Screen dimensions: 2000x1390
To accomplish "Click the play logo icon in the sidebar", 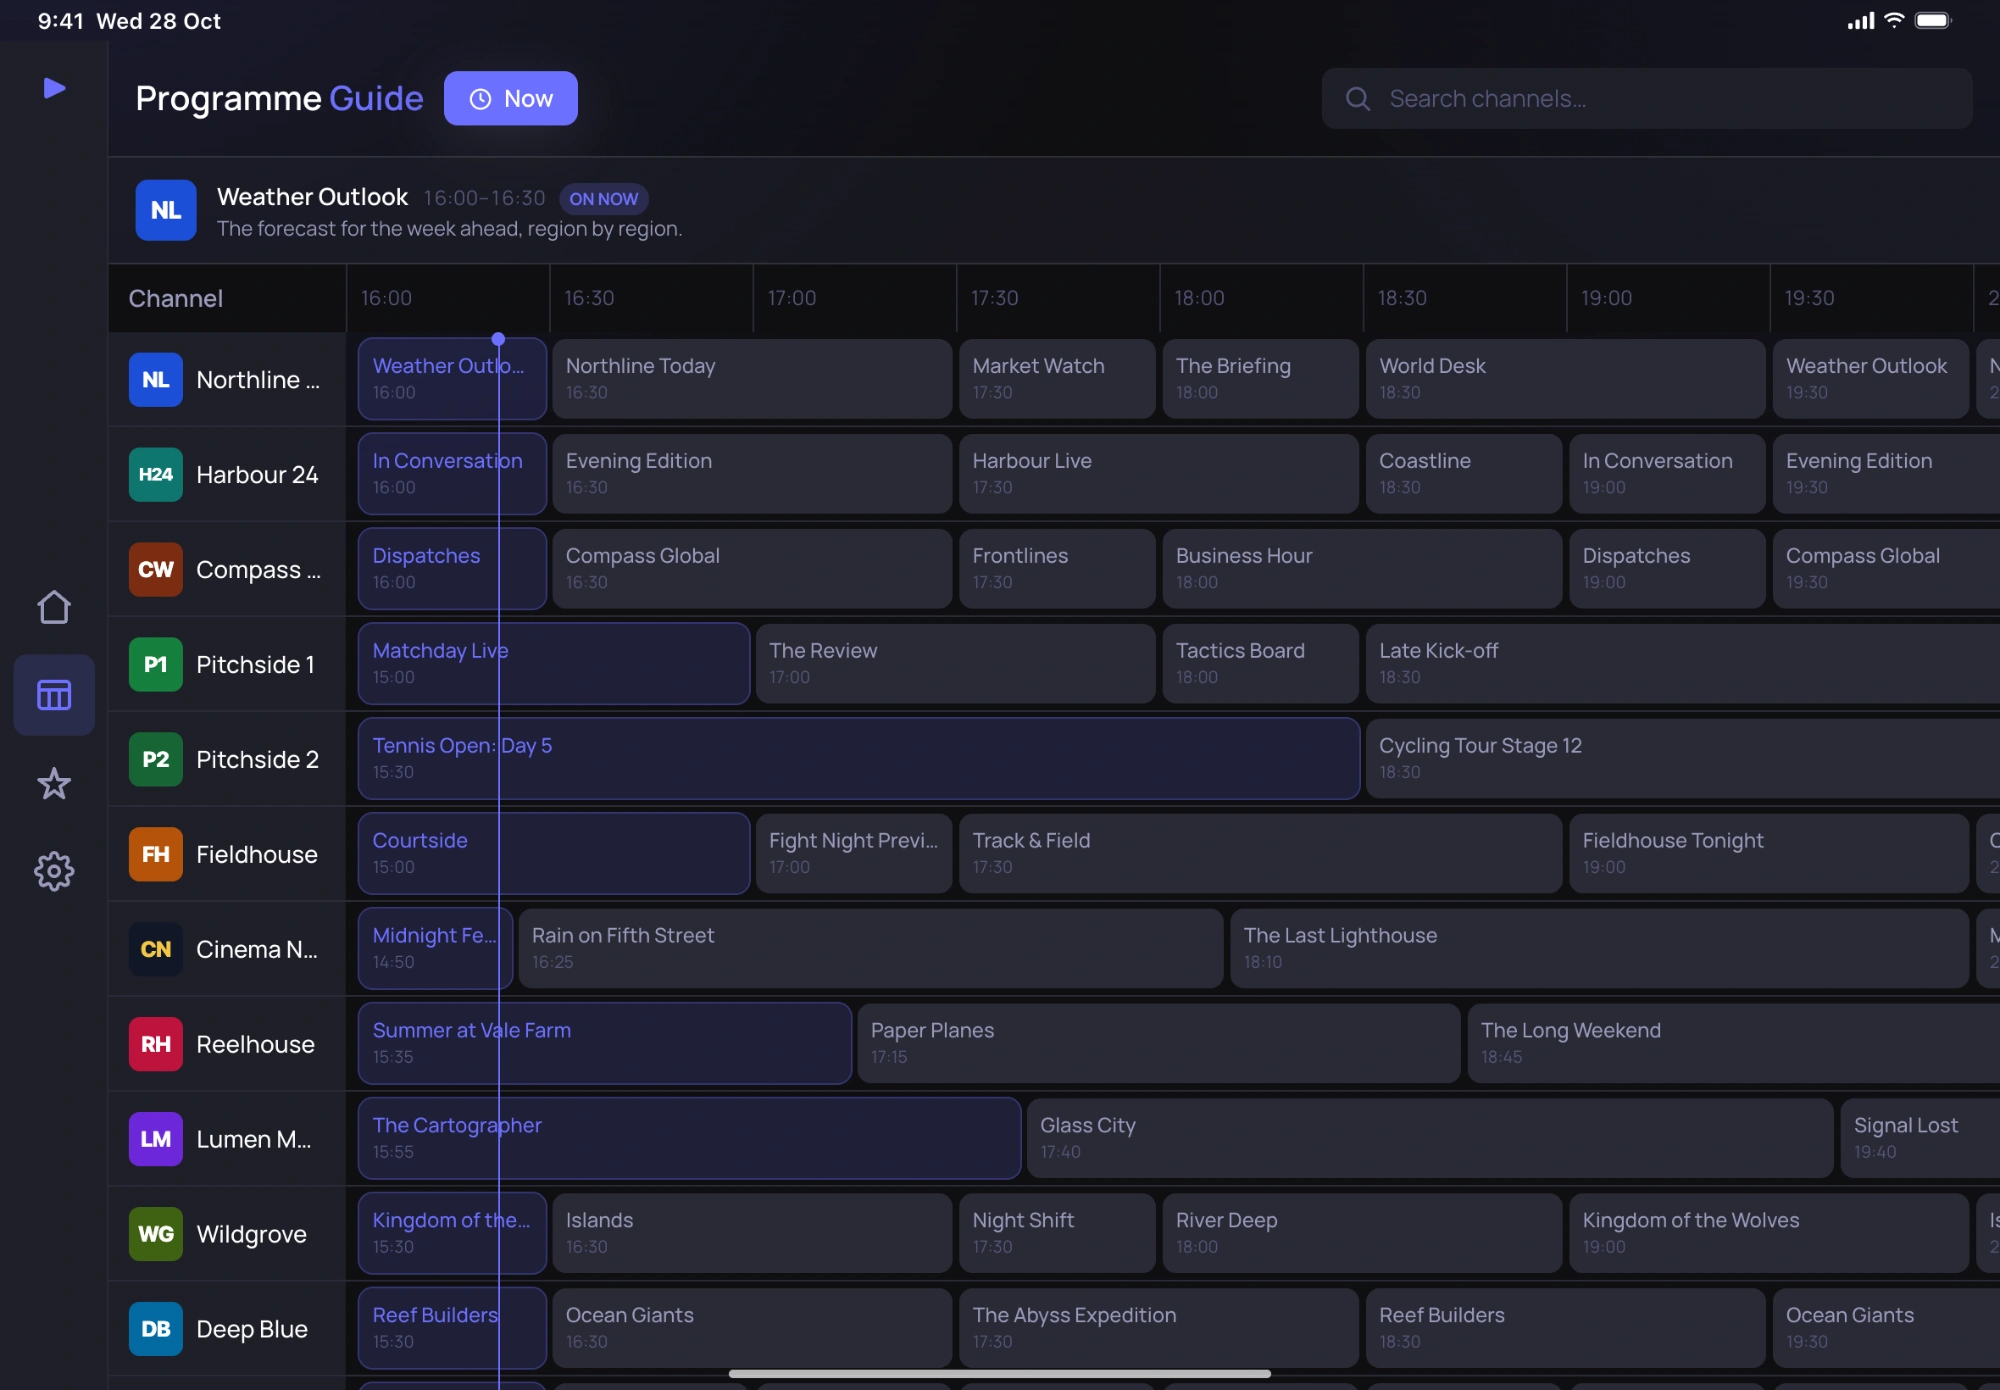I will pos(55,88).
